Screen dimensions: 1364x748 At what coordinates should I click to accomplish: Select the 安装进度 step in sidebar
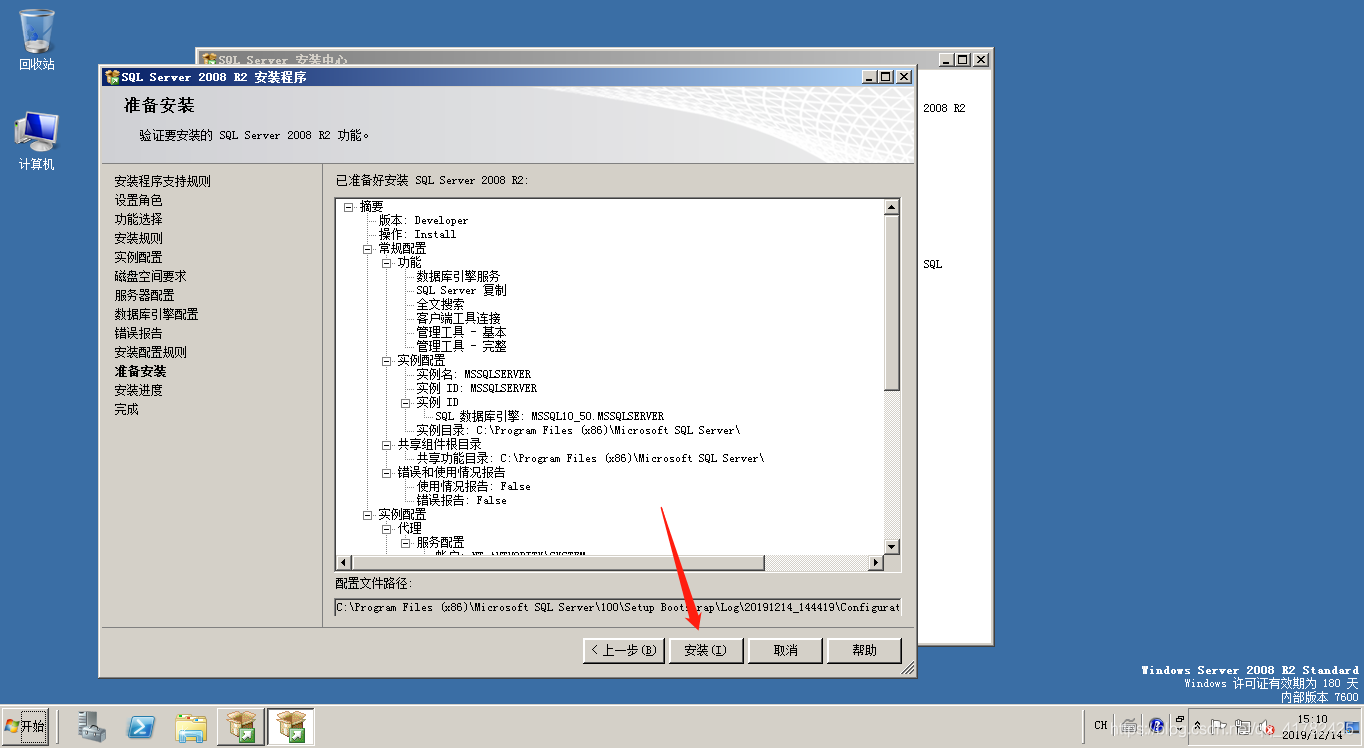pos(138,390)
